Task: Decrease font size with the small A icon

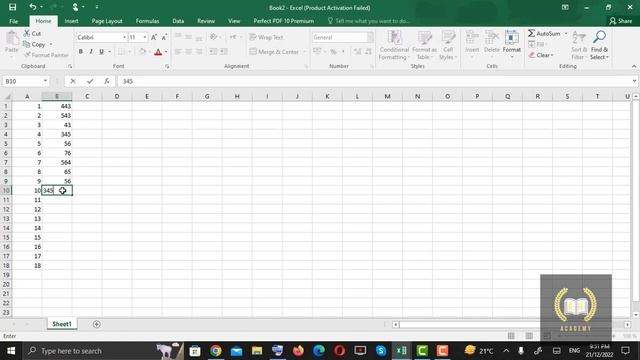Action: coord(164,37)
